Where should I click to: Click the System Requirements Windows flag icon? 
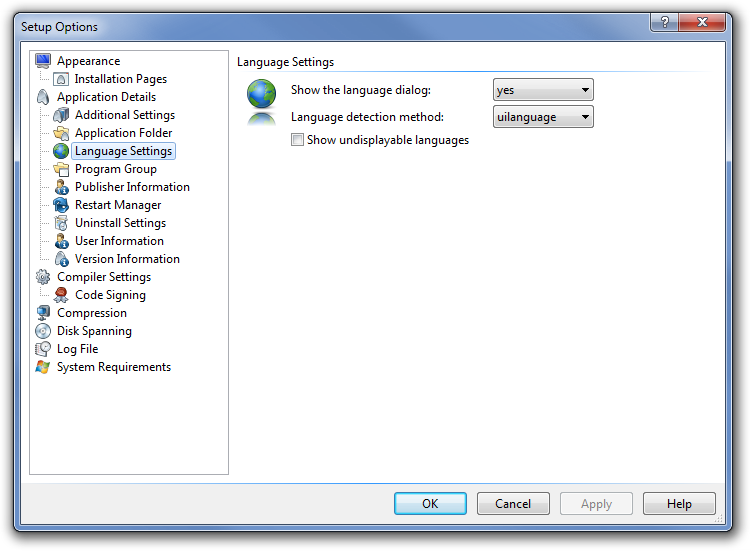[43, 367]
